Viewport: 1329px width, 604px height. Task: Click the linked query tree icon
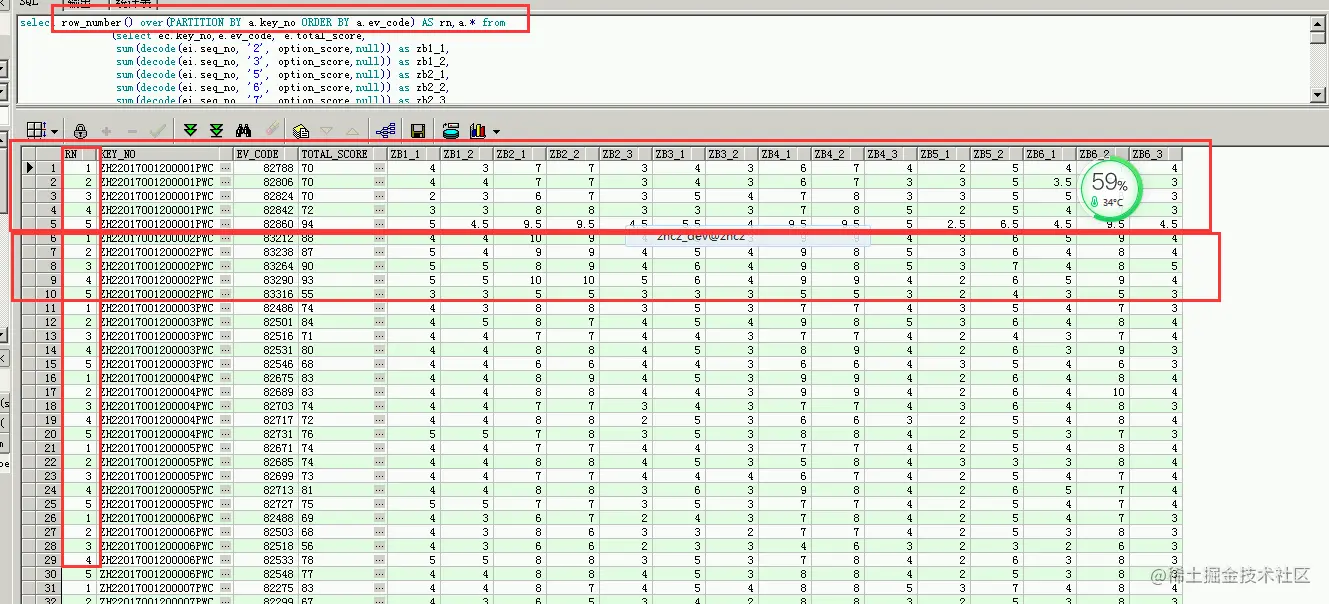point(385,130)
